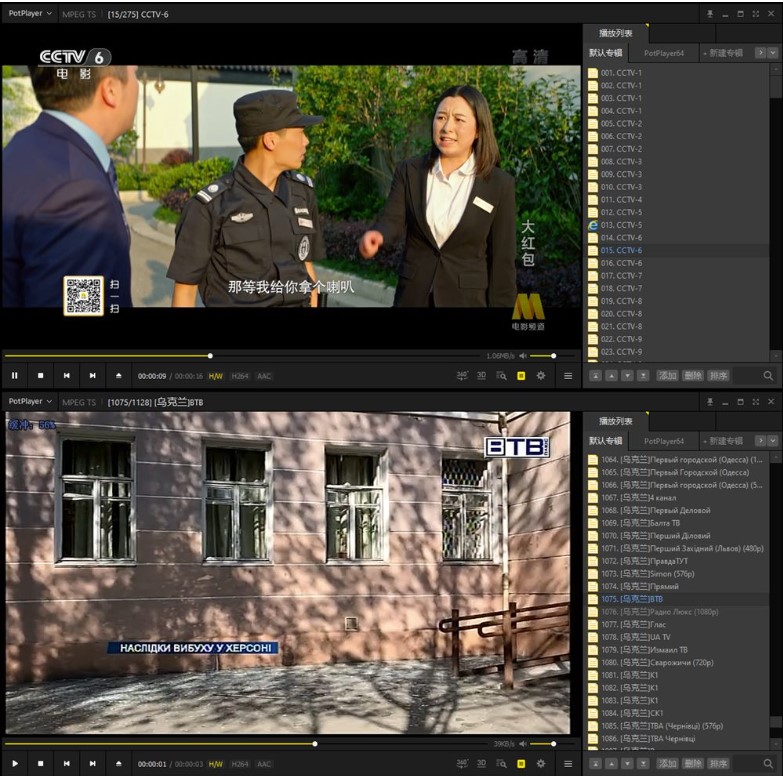Toggle H/W hardware decoding in the top player

pyautogui.click(x=215, y=376)
